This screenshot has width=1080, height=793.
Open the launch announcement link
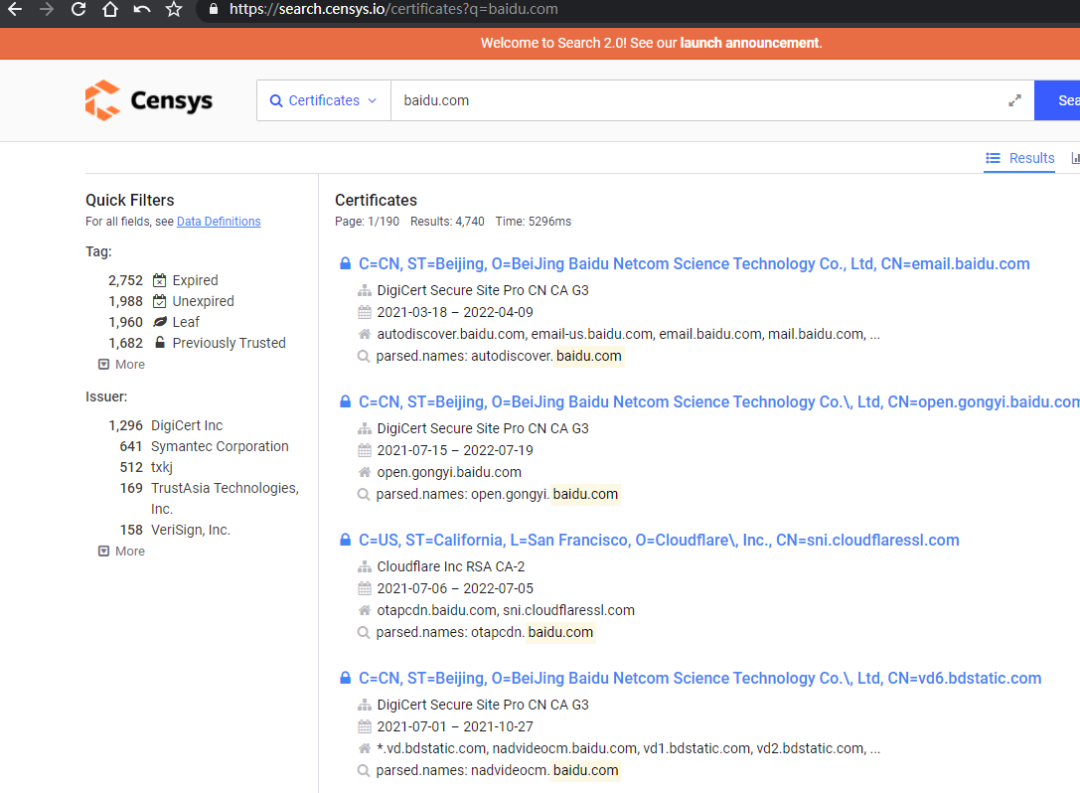coord(749,43)
